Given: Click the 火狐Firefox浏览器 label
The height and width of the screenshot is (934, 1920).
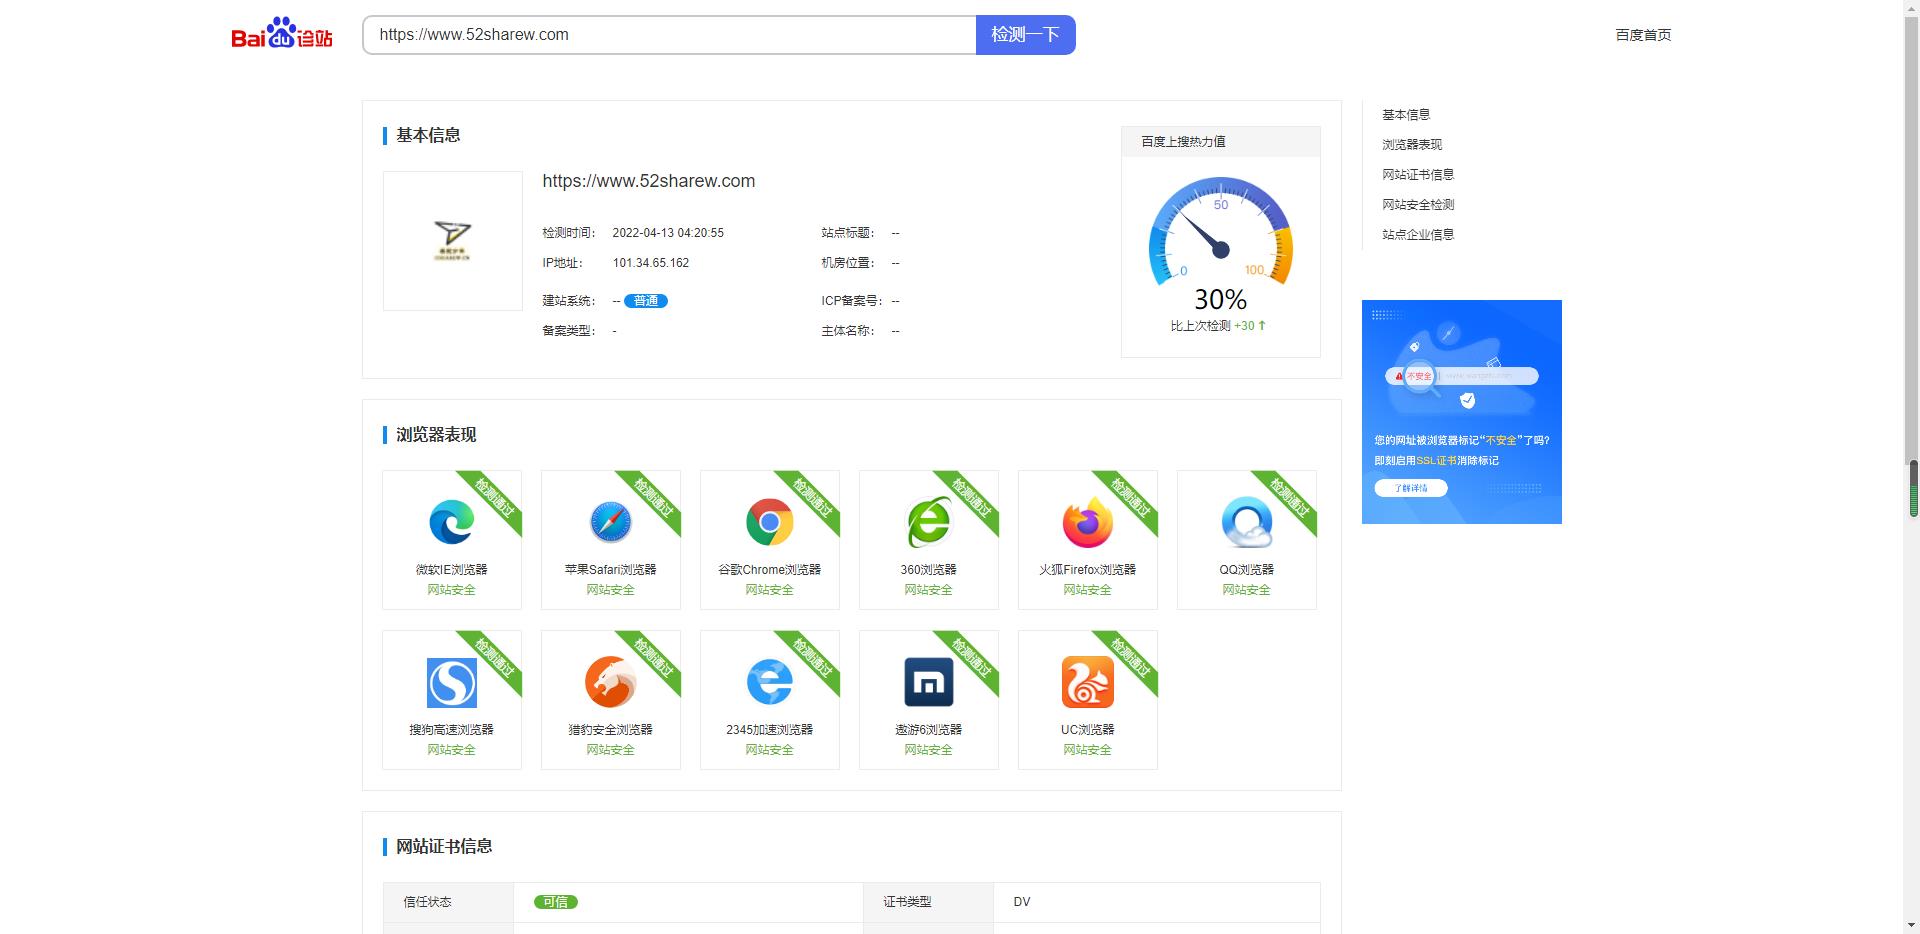Looking at the screenshot, I should pos(1087,570).
